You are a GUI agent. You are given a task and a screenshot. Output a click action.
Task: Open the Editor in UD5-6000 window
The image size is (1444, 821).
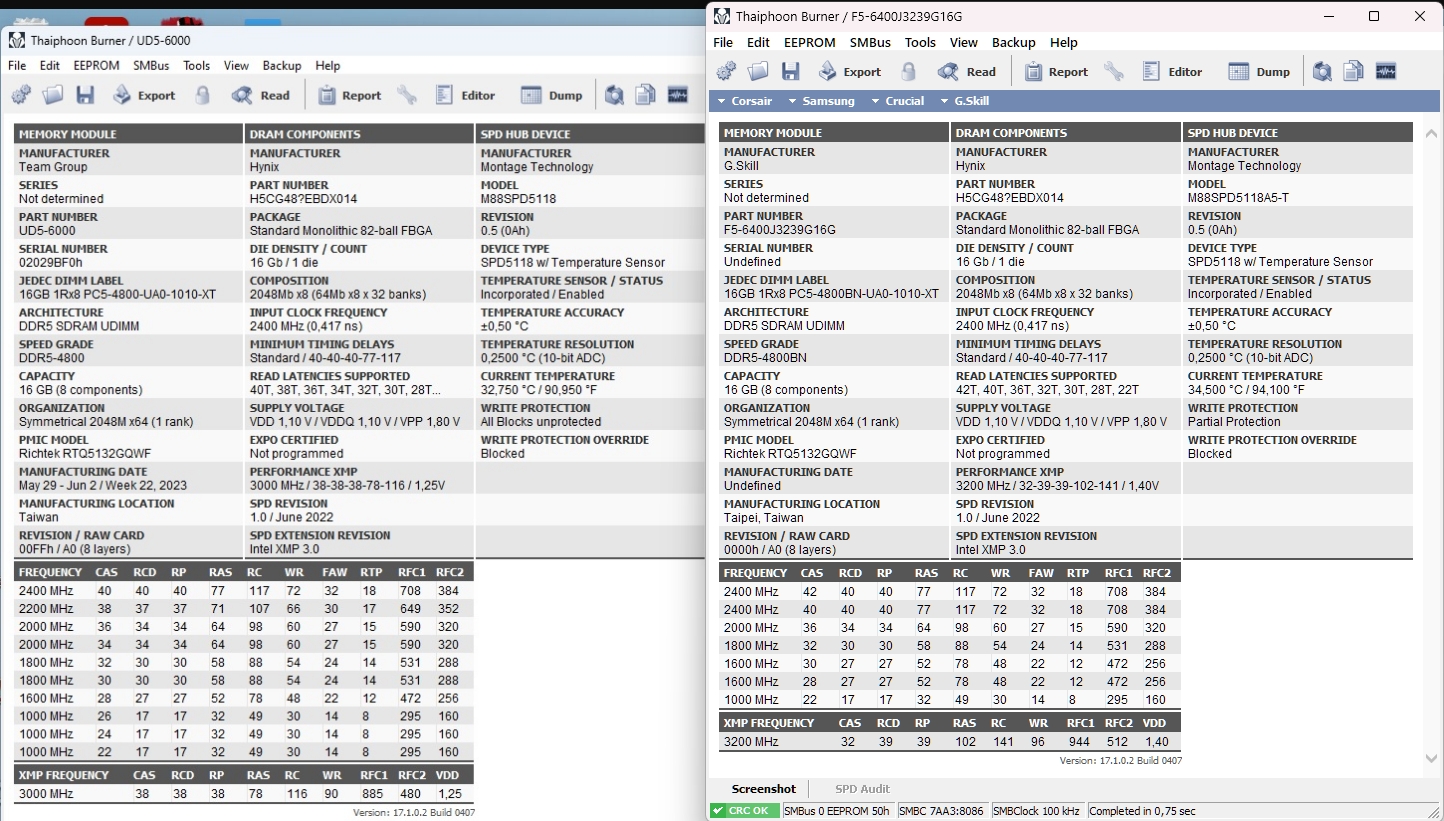coord(465,95)
